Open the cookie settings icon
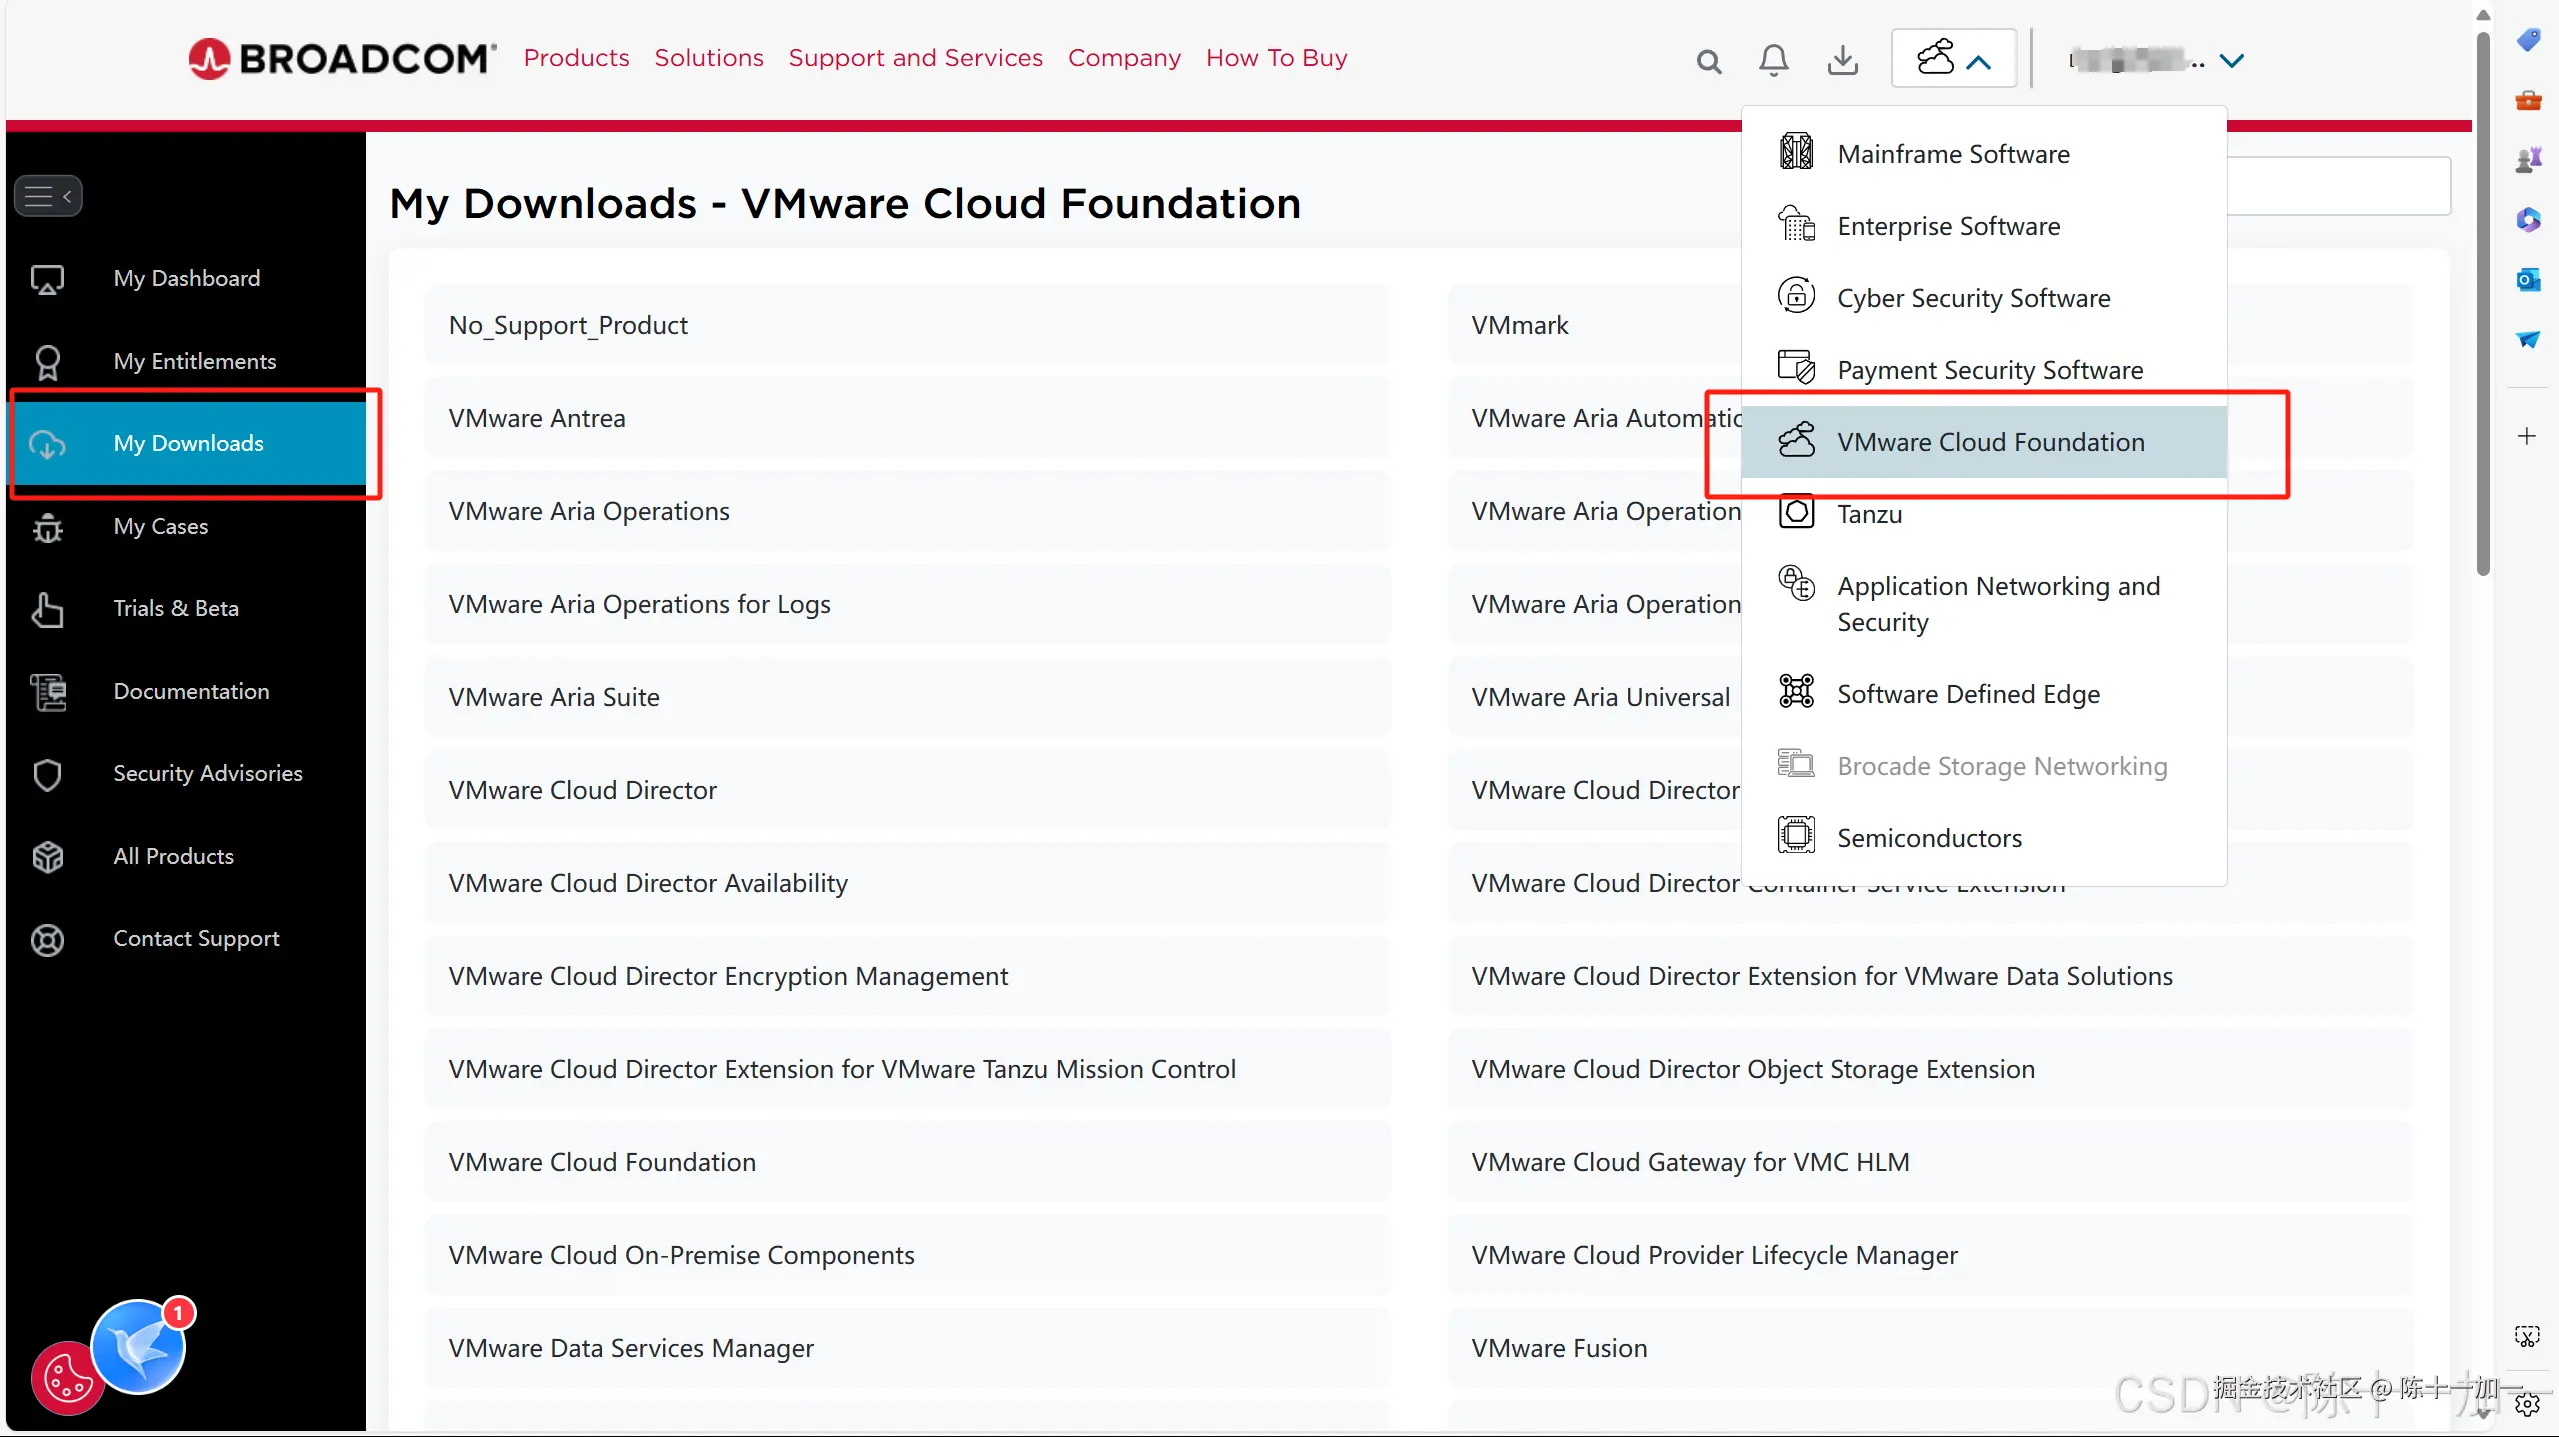Image resolution: width=2559 pixels, height=1437 pixels. click(66, 1380)
